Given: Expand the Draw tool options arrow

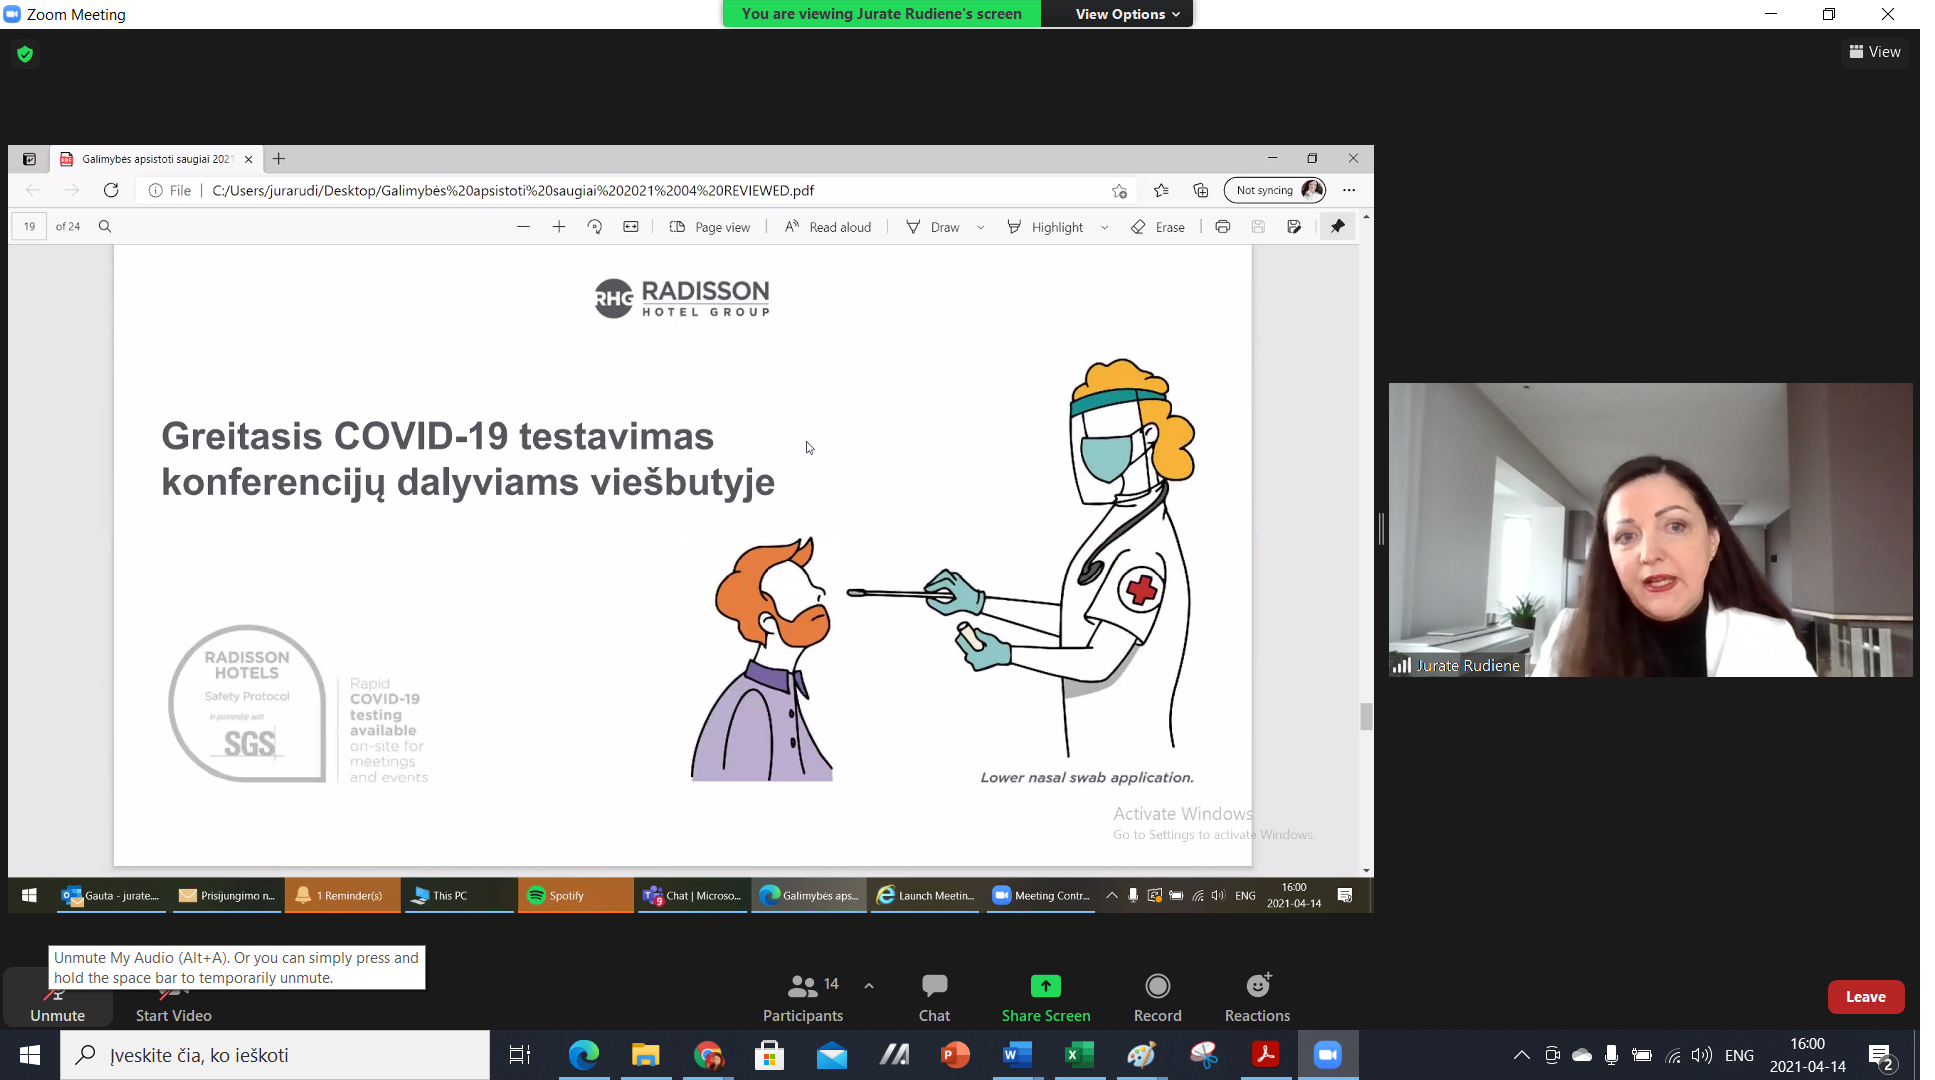Looking at the screenshot, I should (981, 227).
